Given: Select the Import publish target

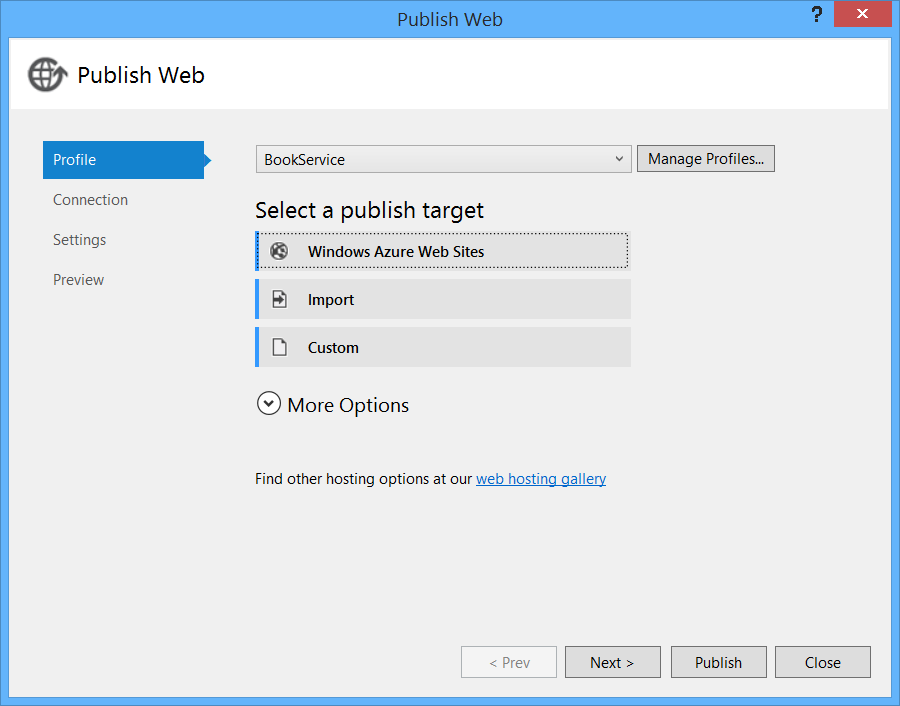Looking at the screenshot, I should 443,300.
